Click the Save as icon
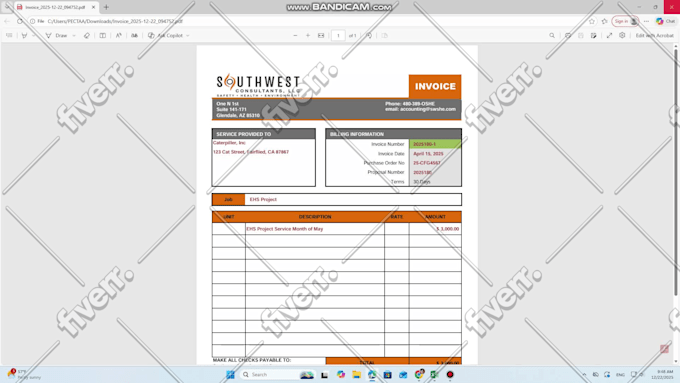 (x=594, y=36)
